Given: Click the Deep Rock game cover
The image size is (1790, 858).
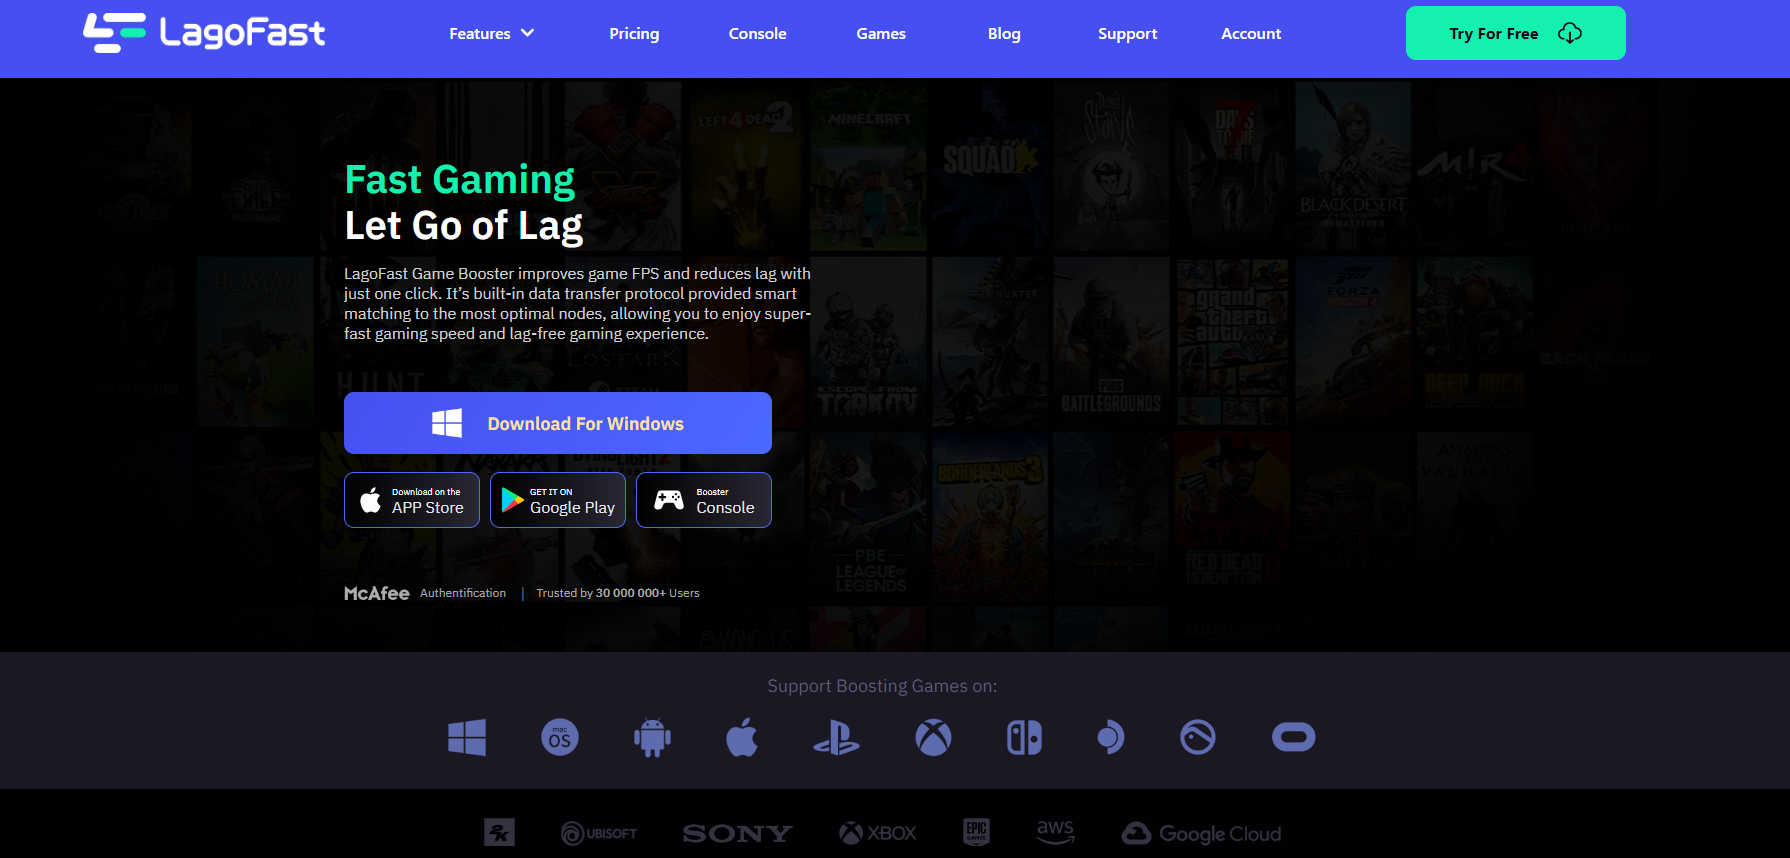Looking at the screenshot, I should (x=1474, y=341).
